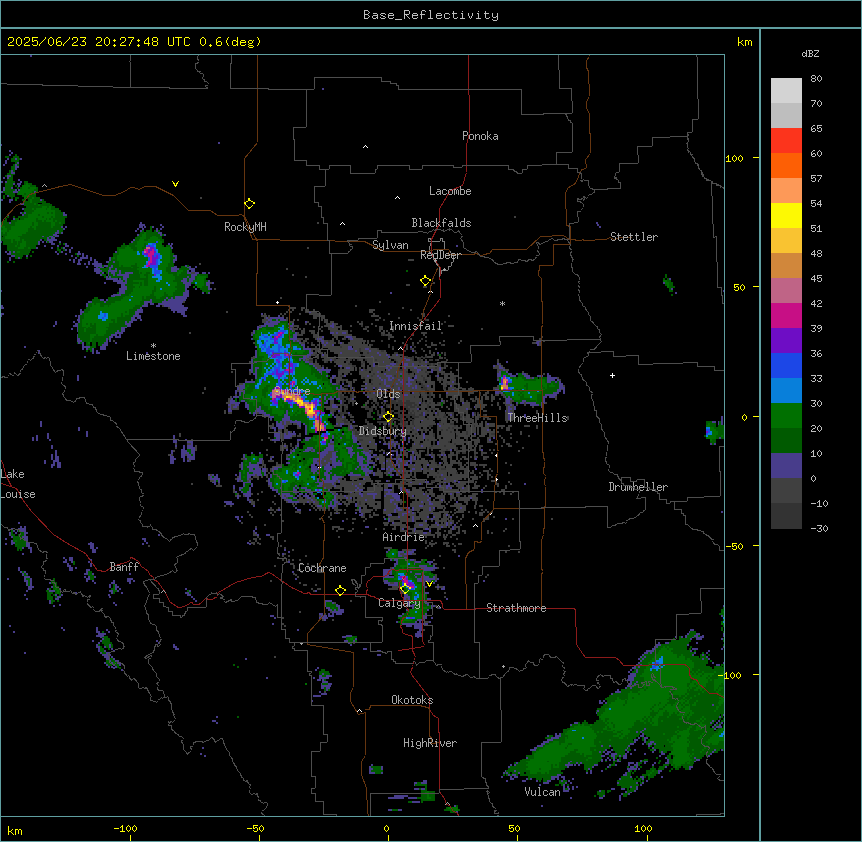Click the Olds city label
862x842 pixels.
(x=388, y=394)
